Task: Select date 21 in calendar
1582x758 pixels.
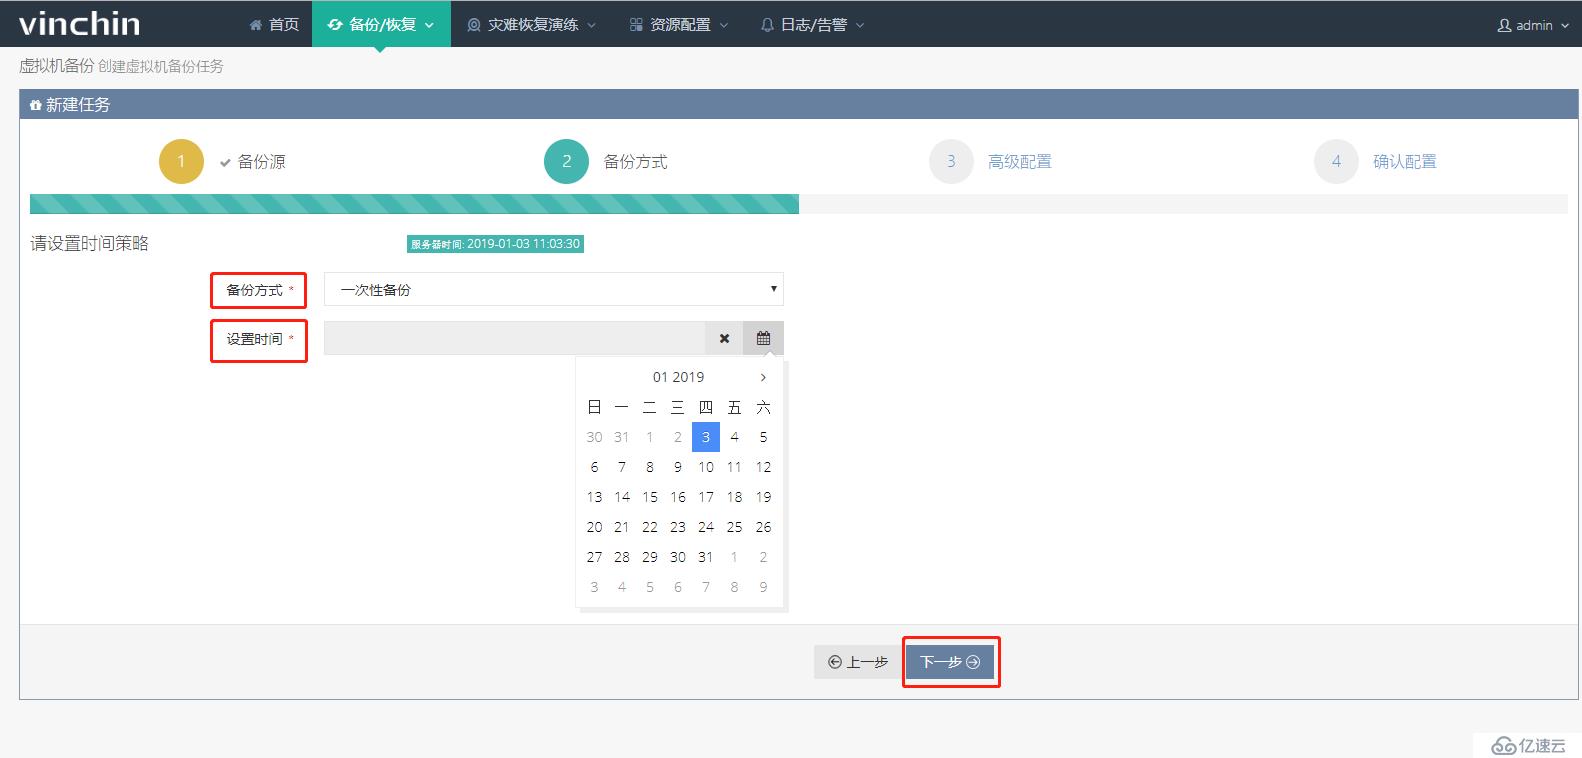Action: point(622,527)
